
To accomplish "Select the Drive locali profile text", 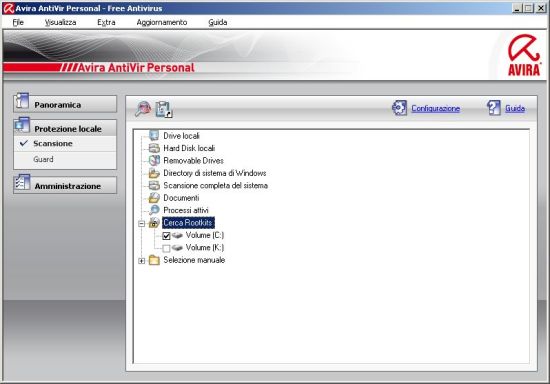I will coord(181,136).
